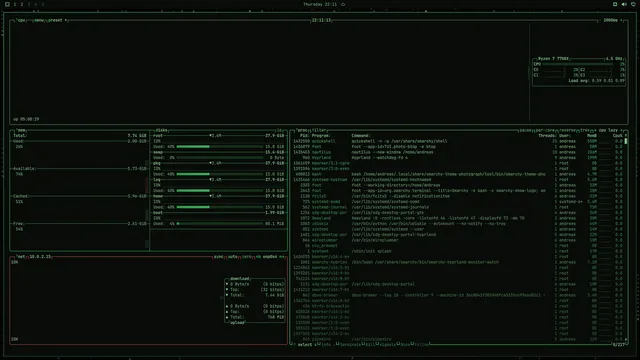Screen dimensions: 640x360
Task: Toggle pause in the process list
Action: (x=525, y=130)
